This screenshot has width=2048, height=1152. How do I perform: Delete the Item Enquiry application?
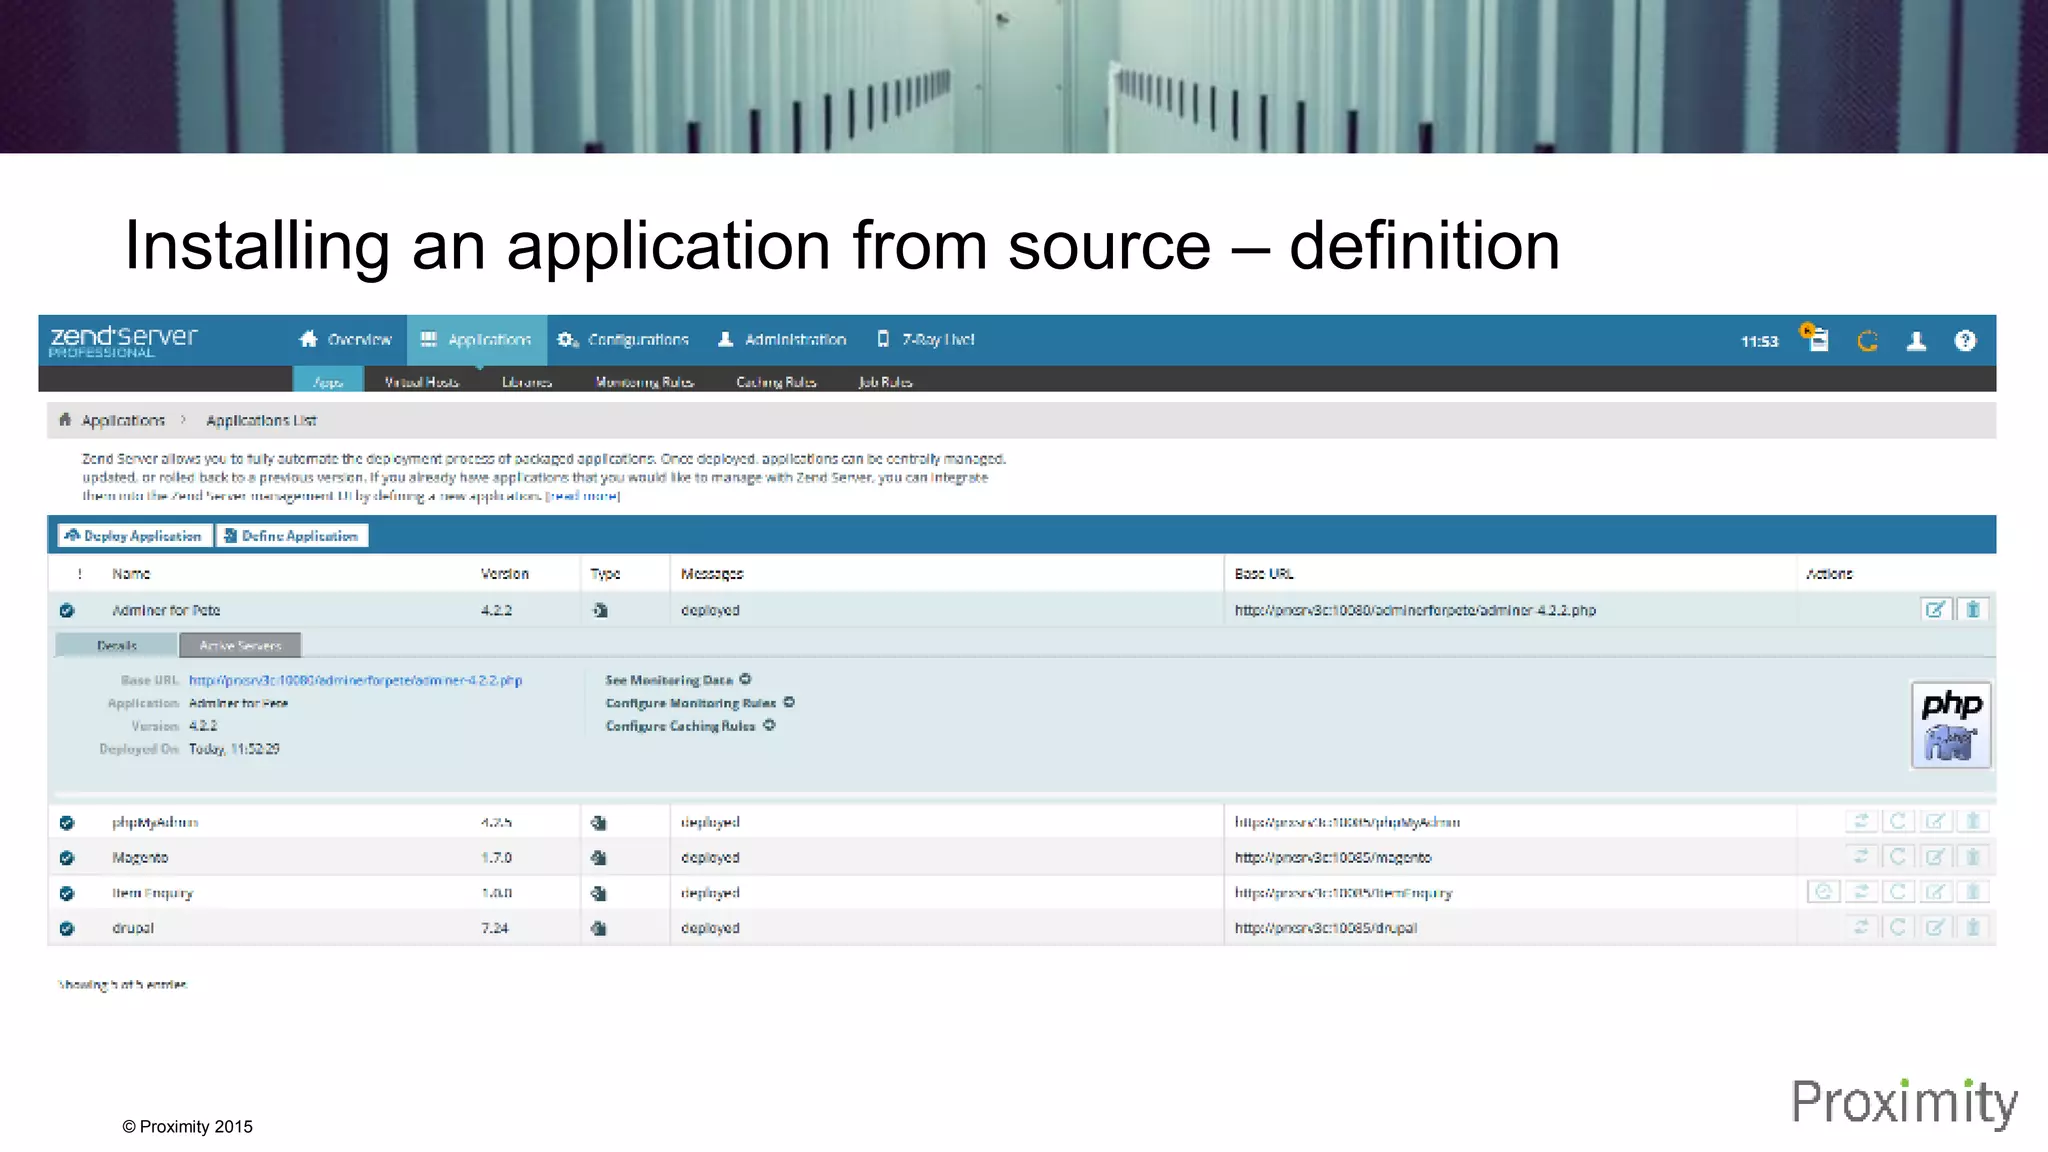coord(1973,891)
